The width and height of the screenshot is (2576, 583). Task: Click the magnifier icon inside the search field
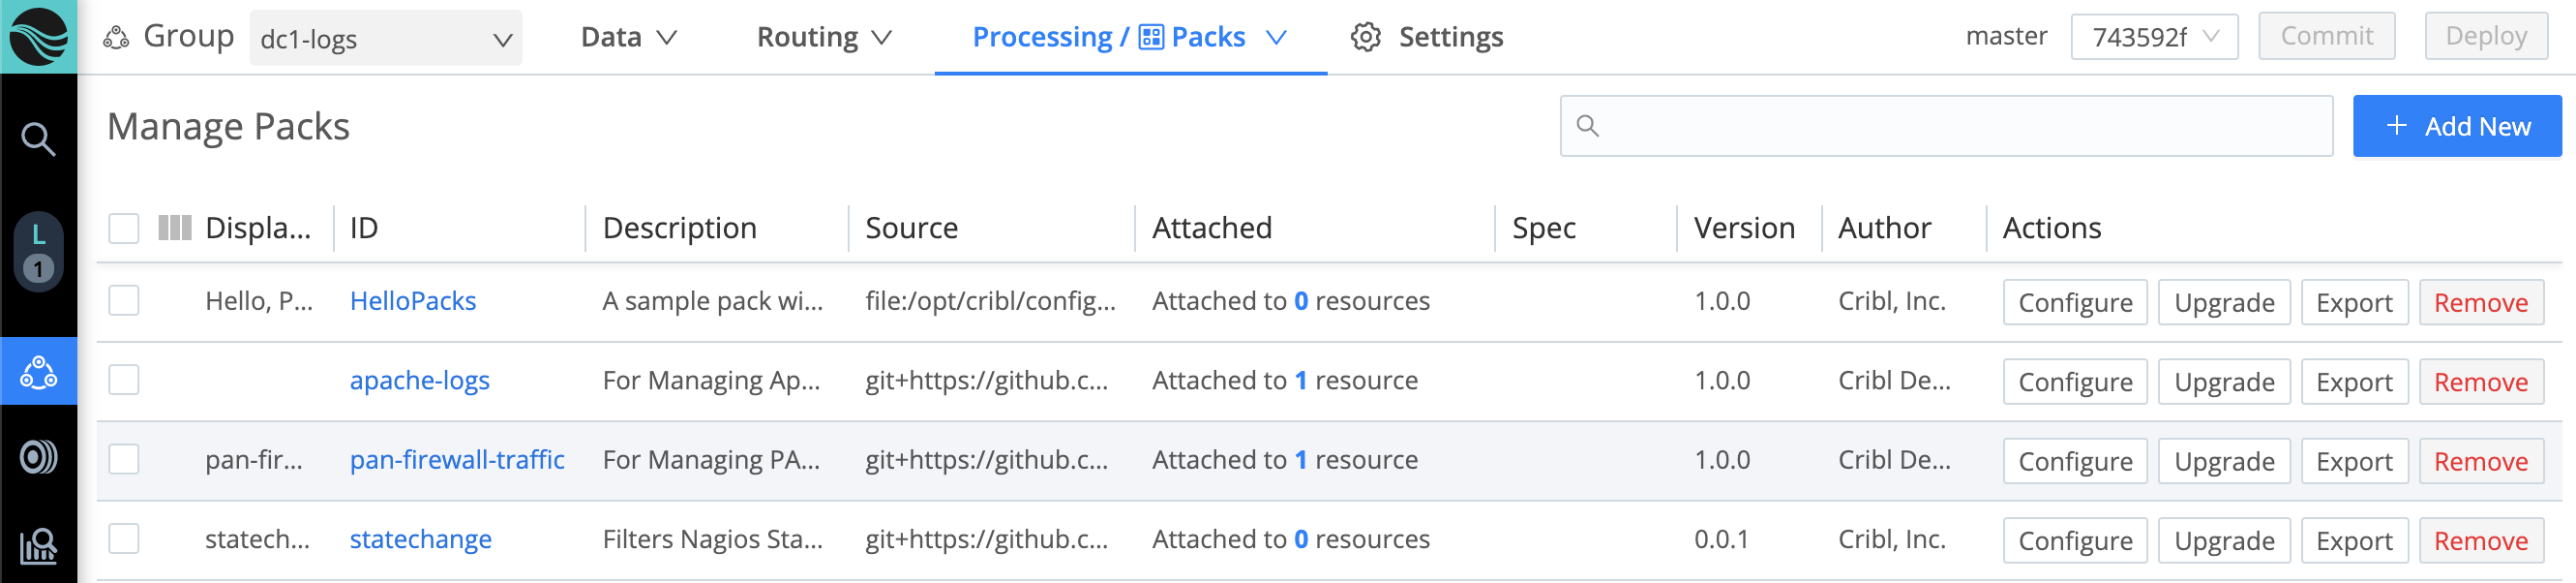pos(1590,125)
